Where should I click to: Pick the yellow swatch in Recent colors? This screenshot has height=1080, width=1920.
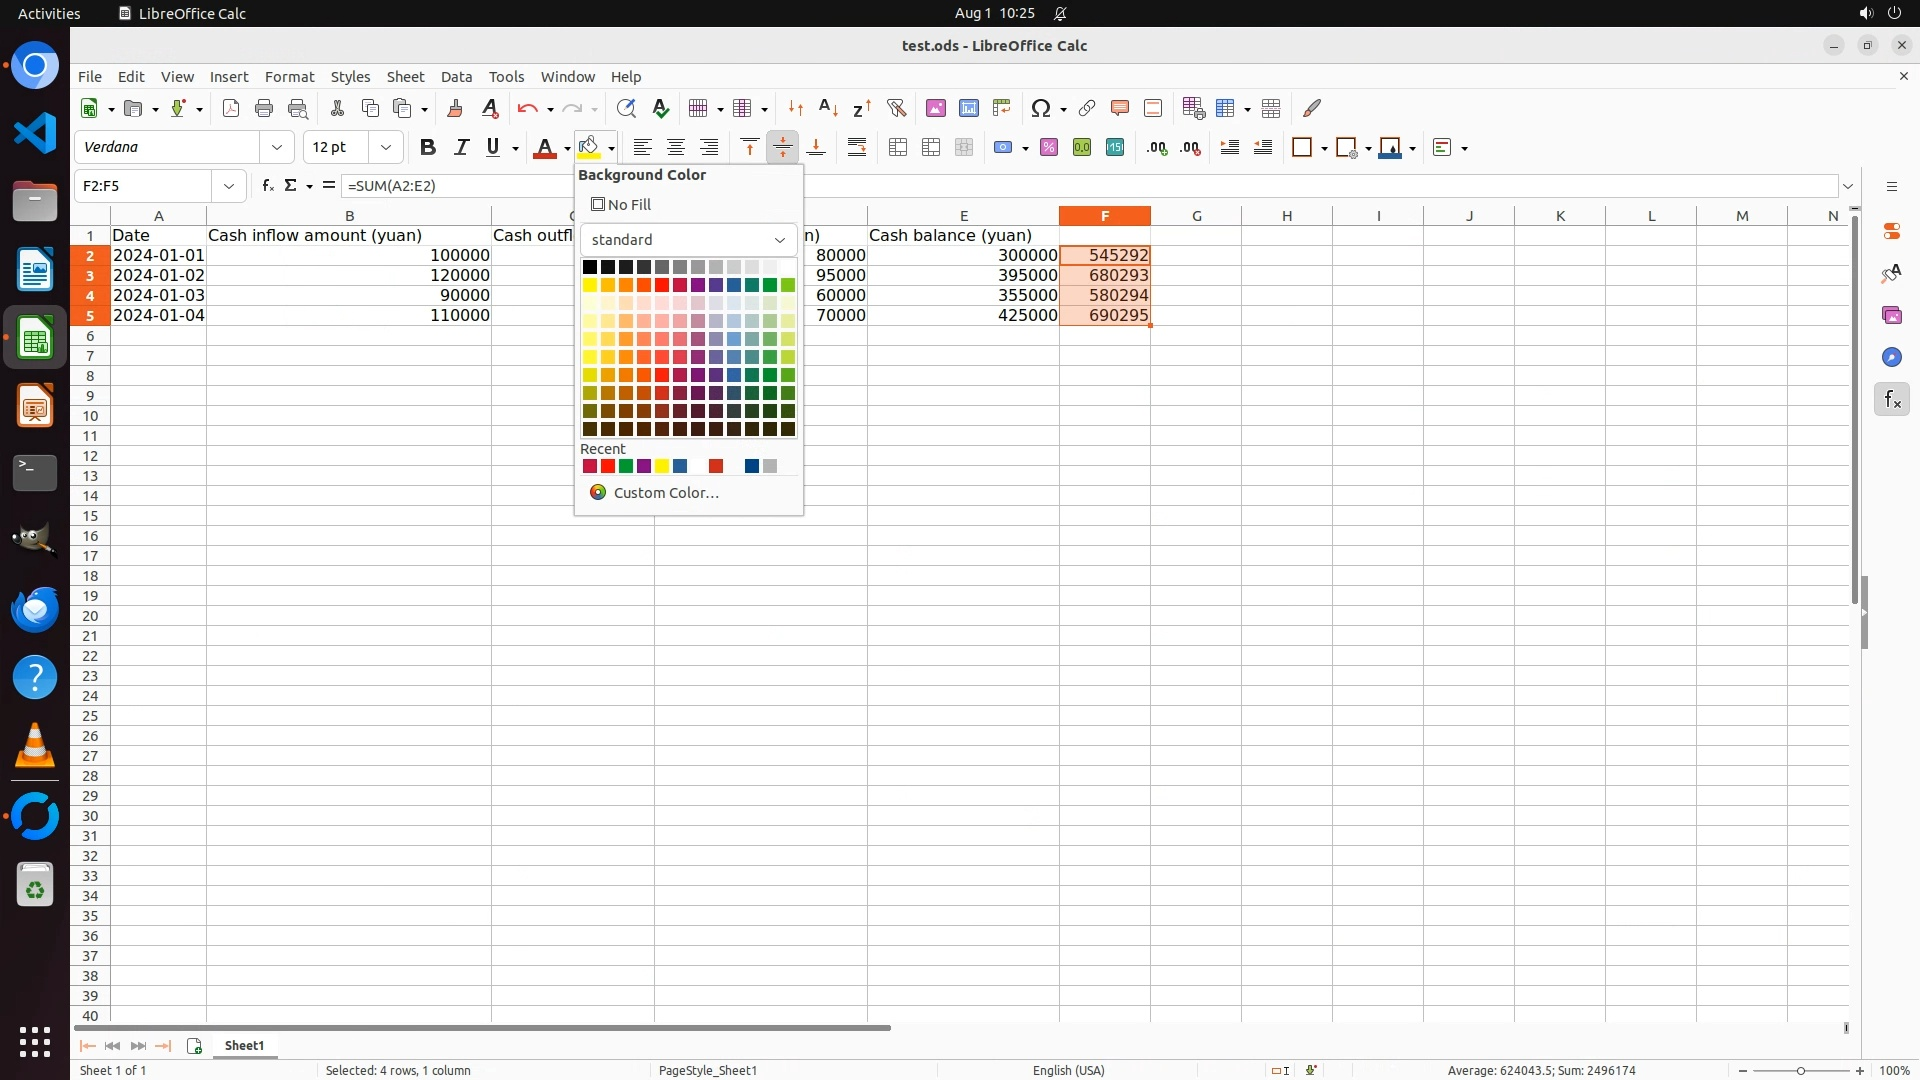tap(662, 467)
